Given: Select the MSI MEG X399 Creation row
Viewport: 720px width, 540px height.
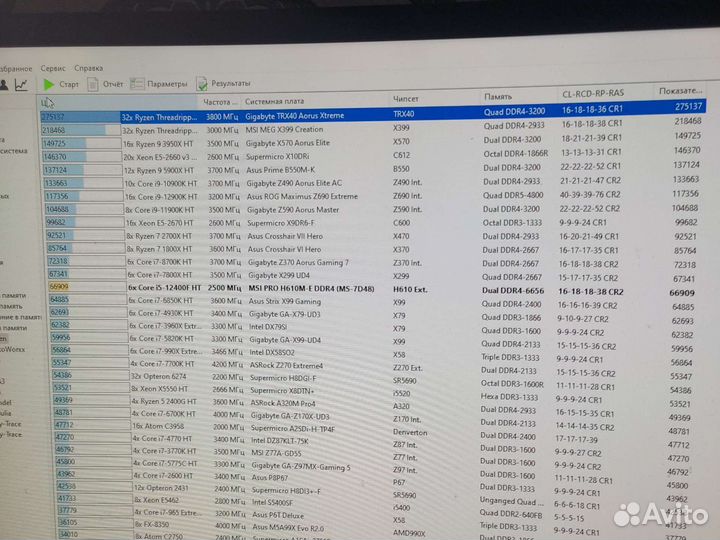Looking at the screenshot, I should pyautogui.click(x=373, y=127).
